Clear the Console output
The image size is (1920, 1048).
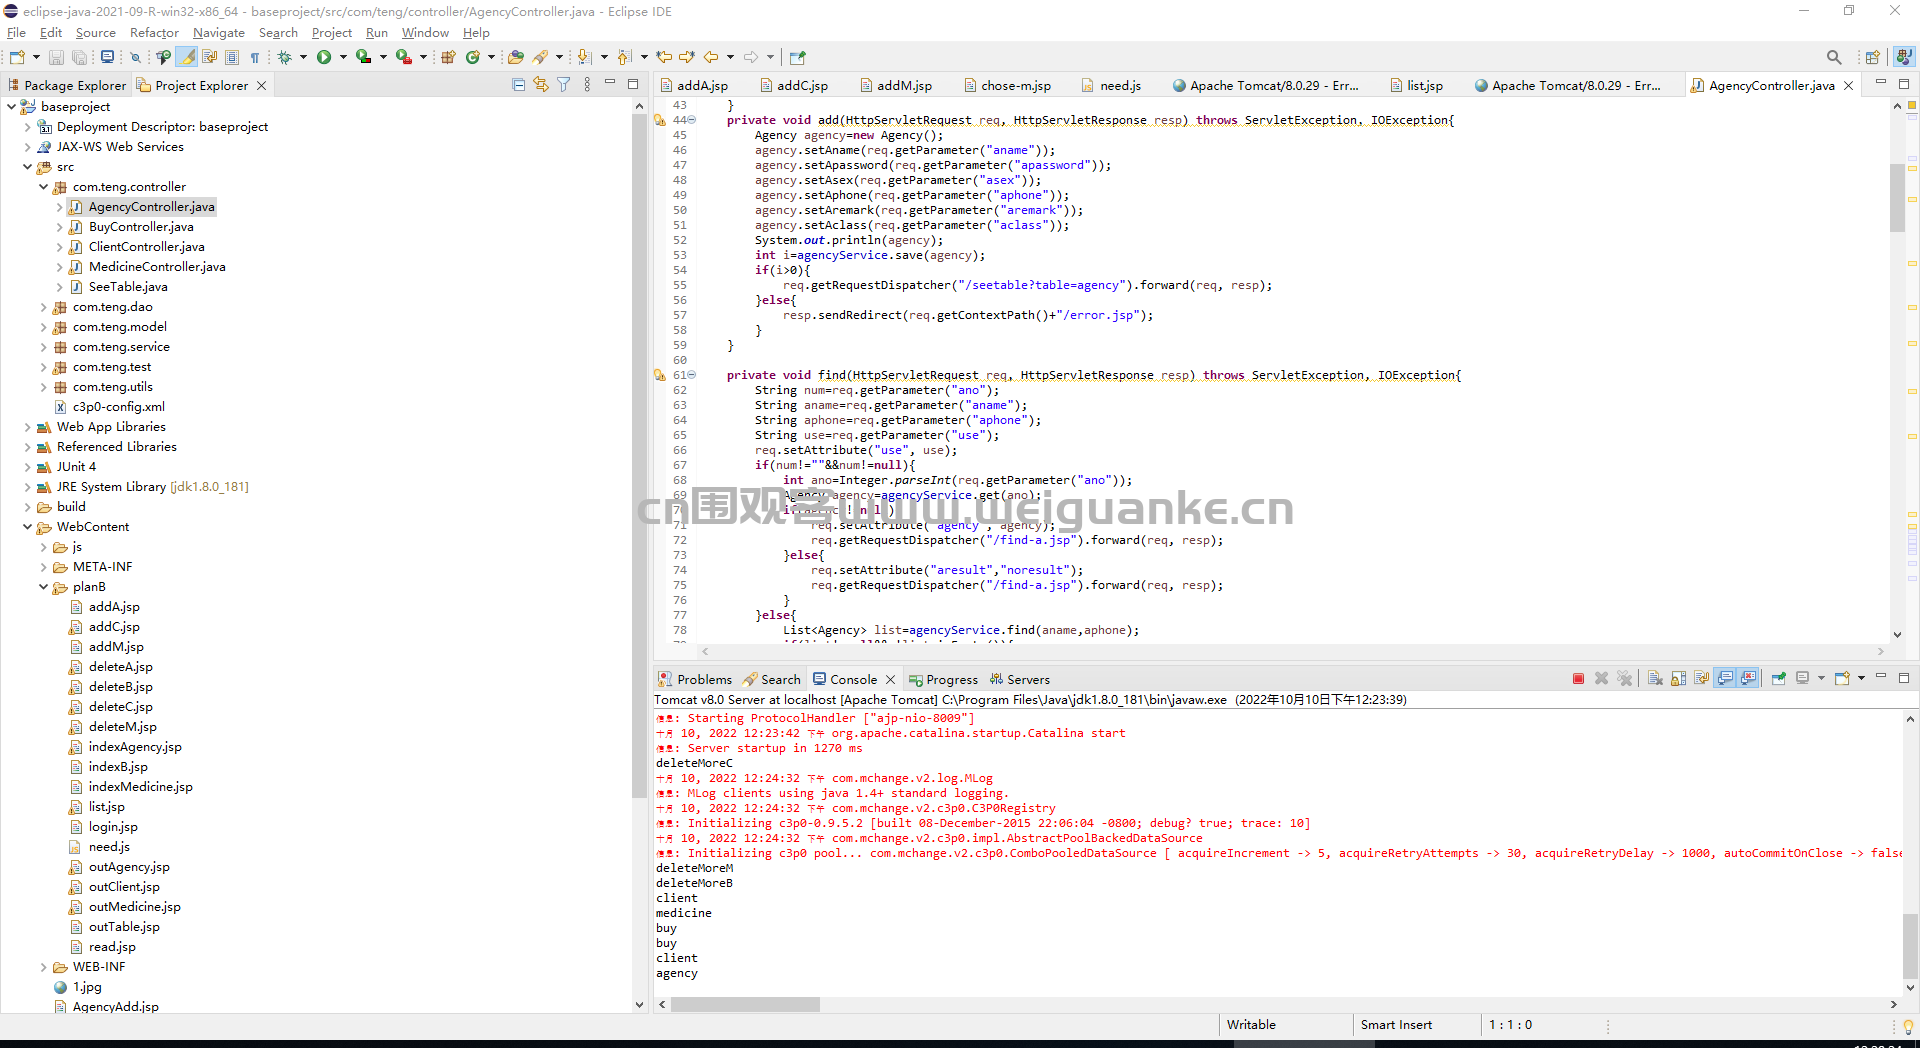1655,679
